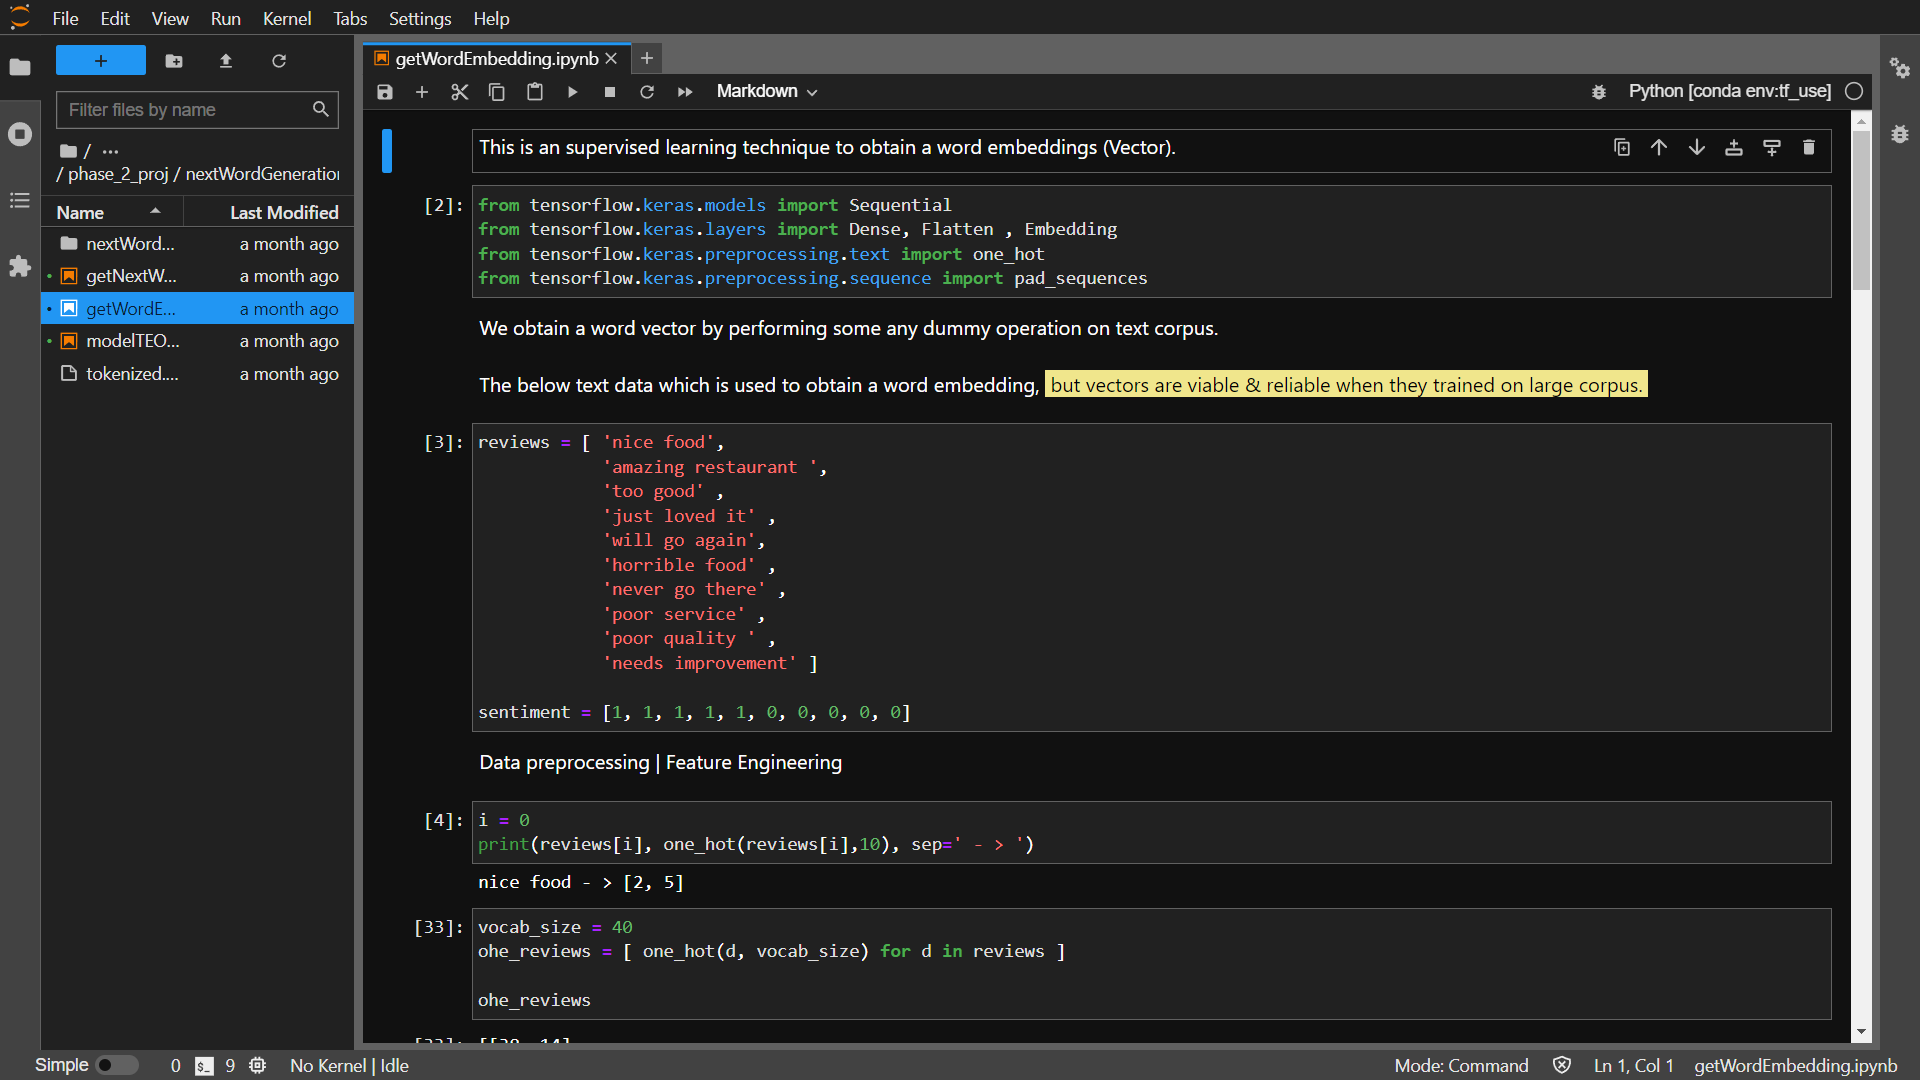This screenshot has width=1920, height=1080.
Task: Open the file browser sidebar tab
Action: pos(20,67)
